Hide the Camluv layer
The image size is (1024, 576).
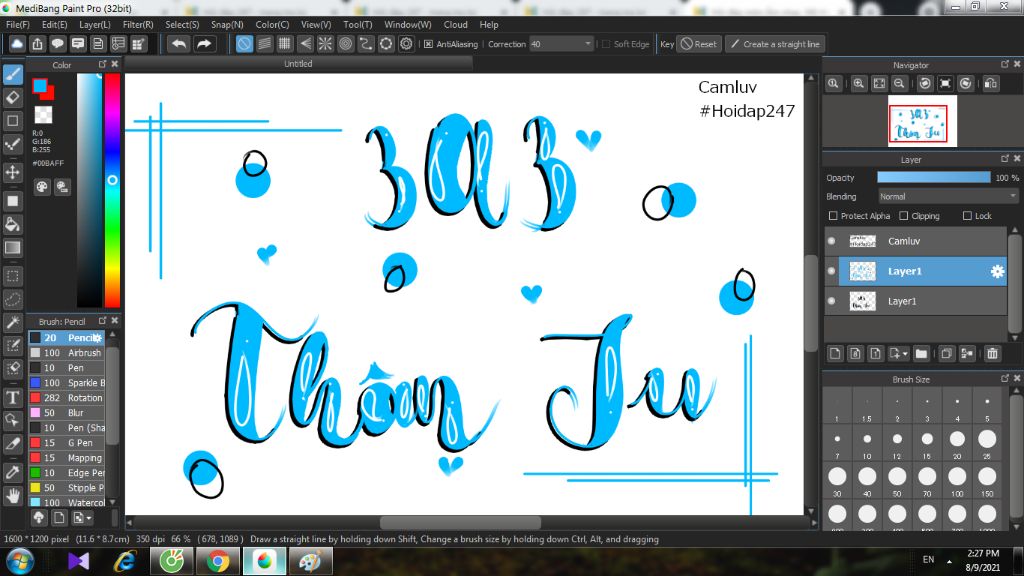pyautogui.click(x=831, y=241)
